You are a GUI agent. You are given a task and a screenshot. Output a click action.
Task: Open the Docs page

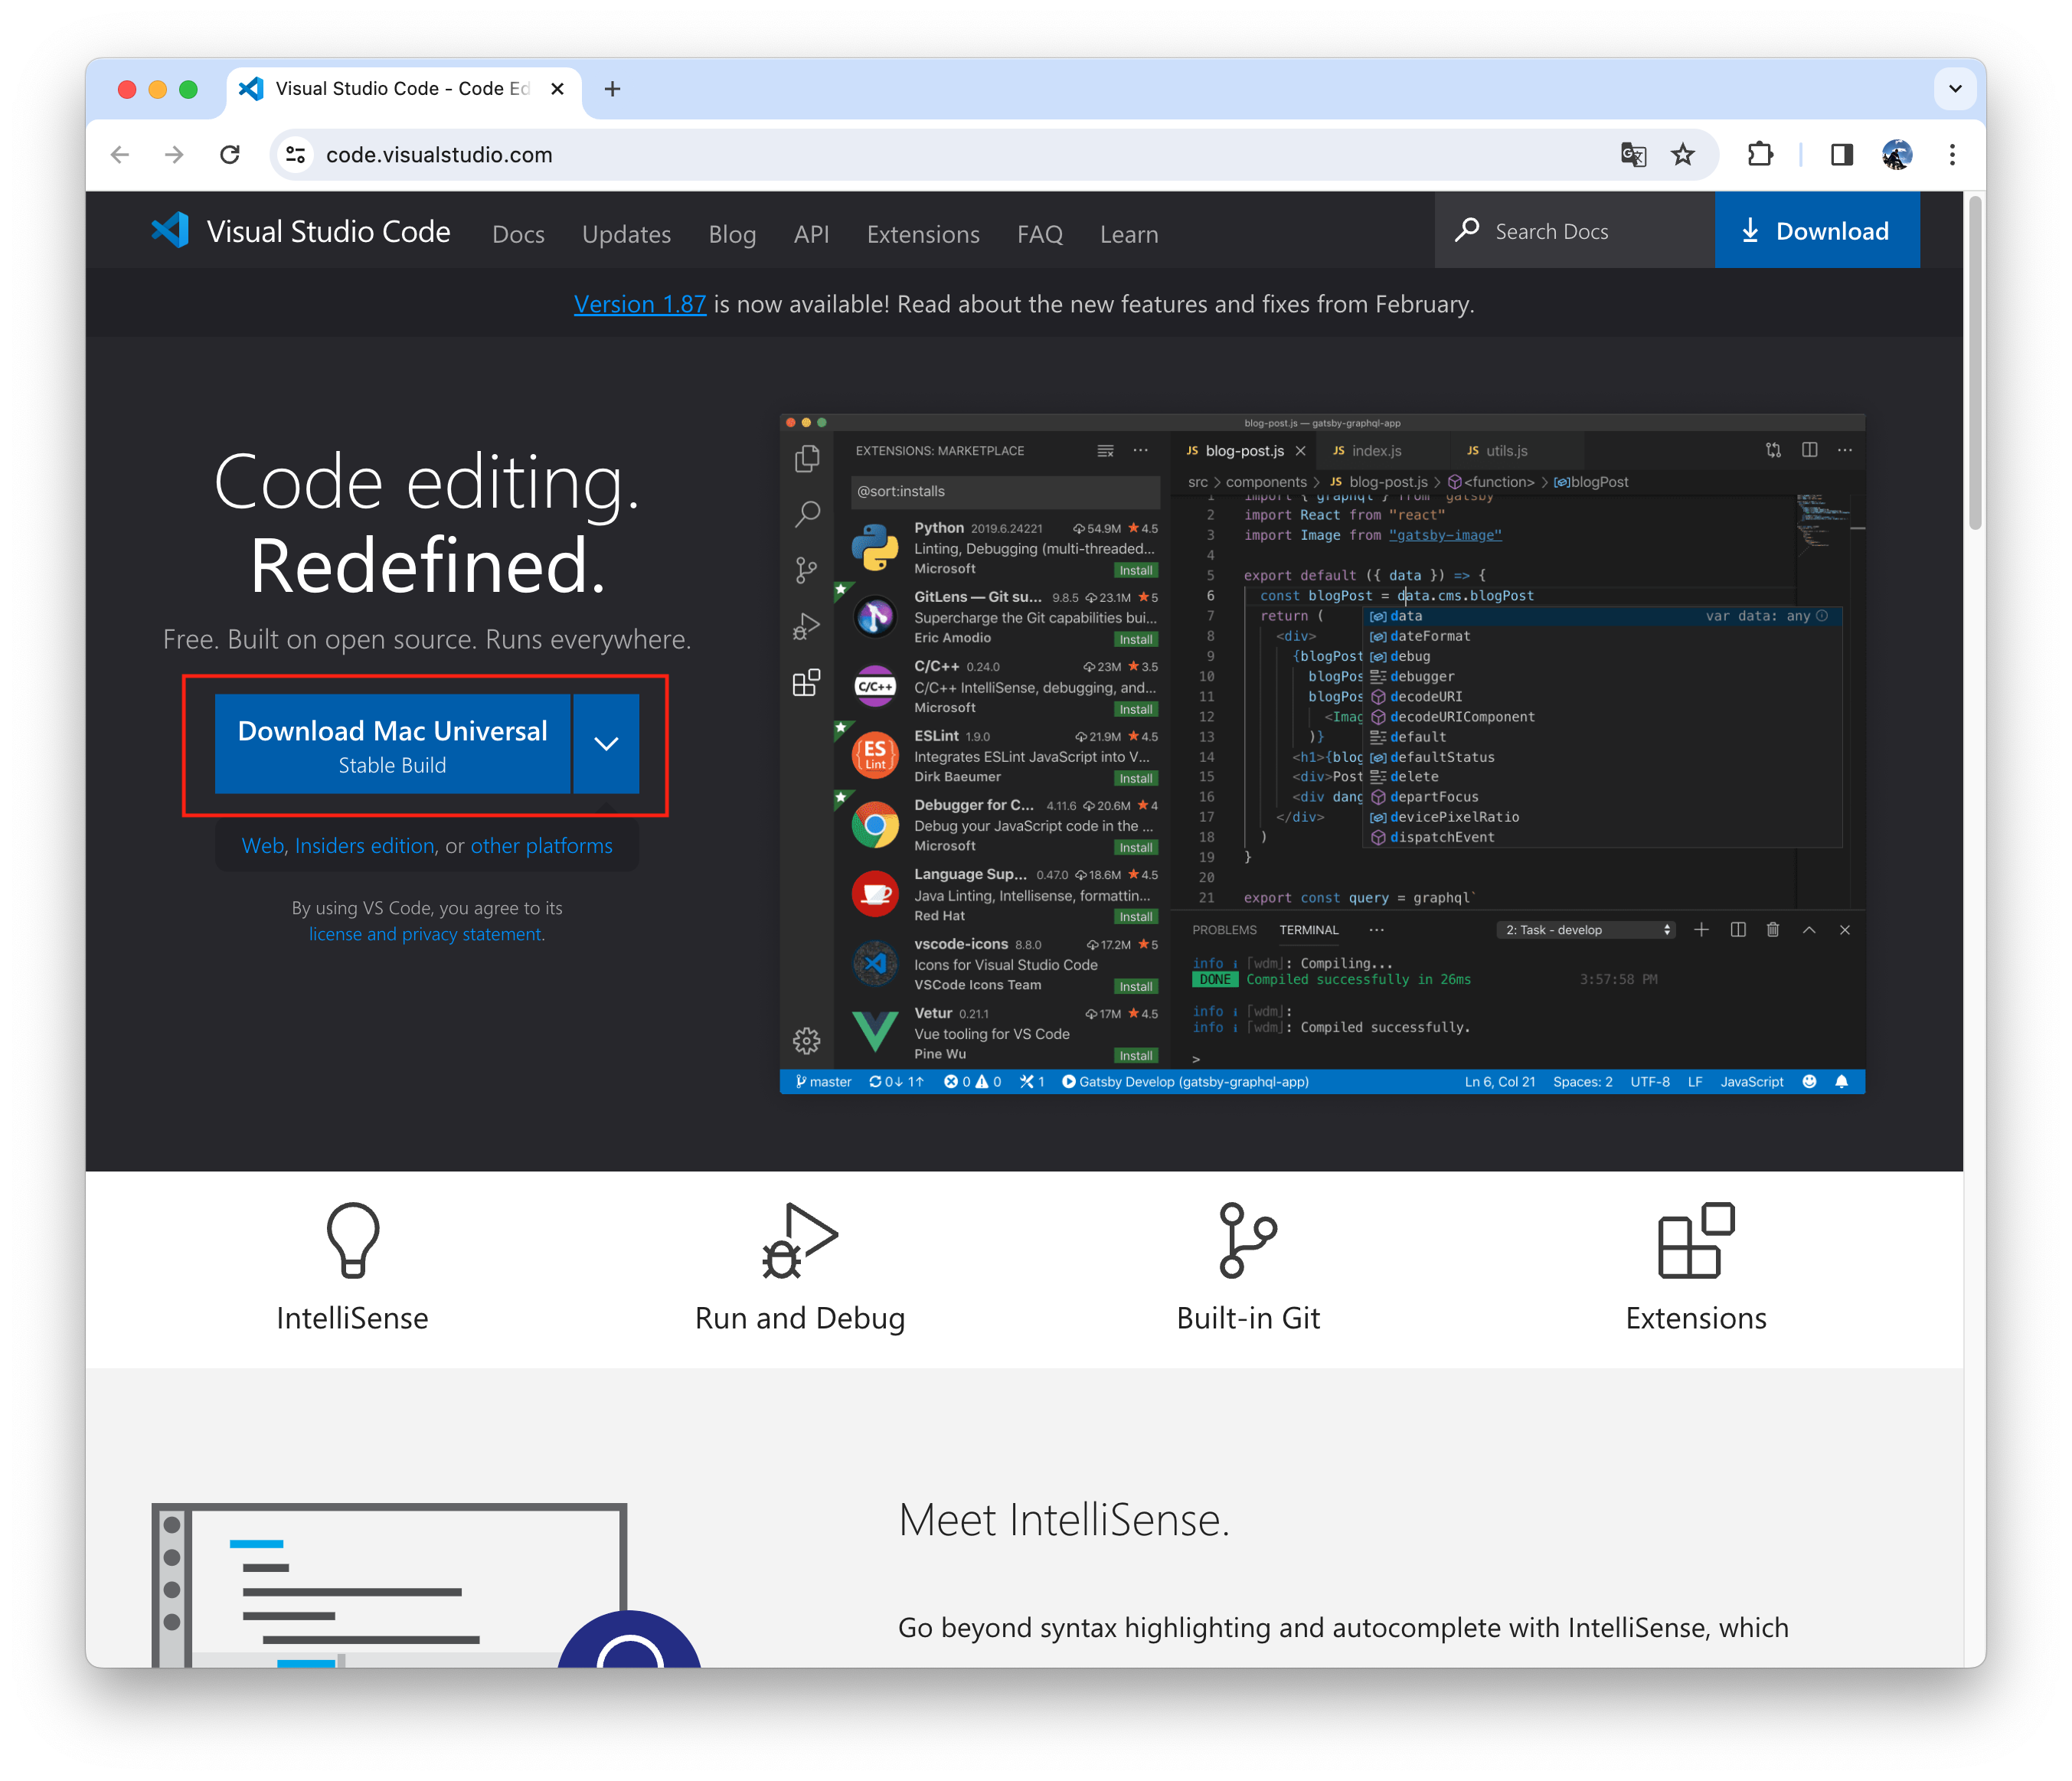point(518,234)
